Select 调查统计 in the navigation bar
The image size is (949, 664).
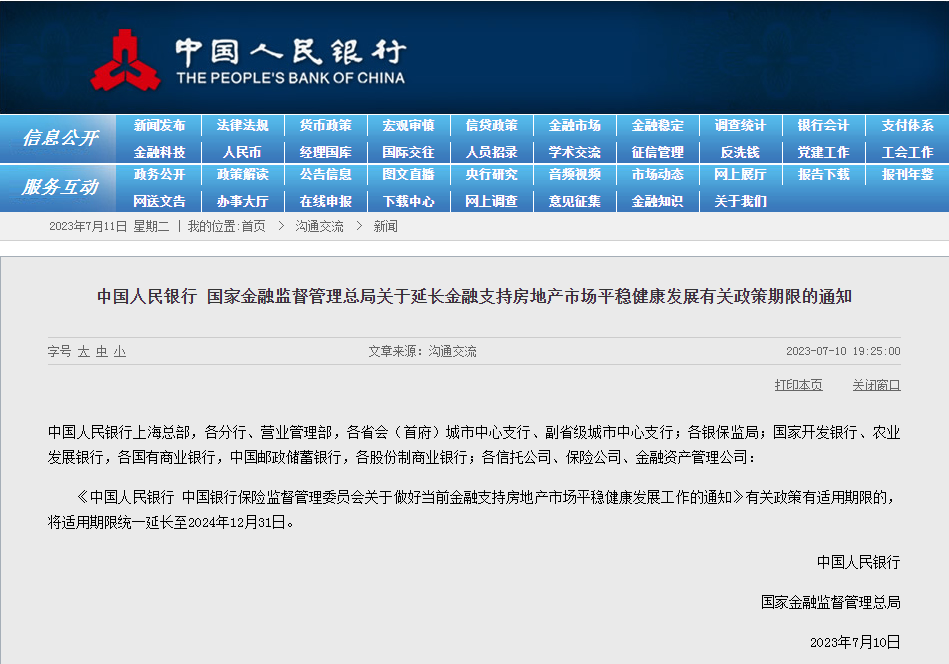(740, 126)
